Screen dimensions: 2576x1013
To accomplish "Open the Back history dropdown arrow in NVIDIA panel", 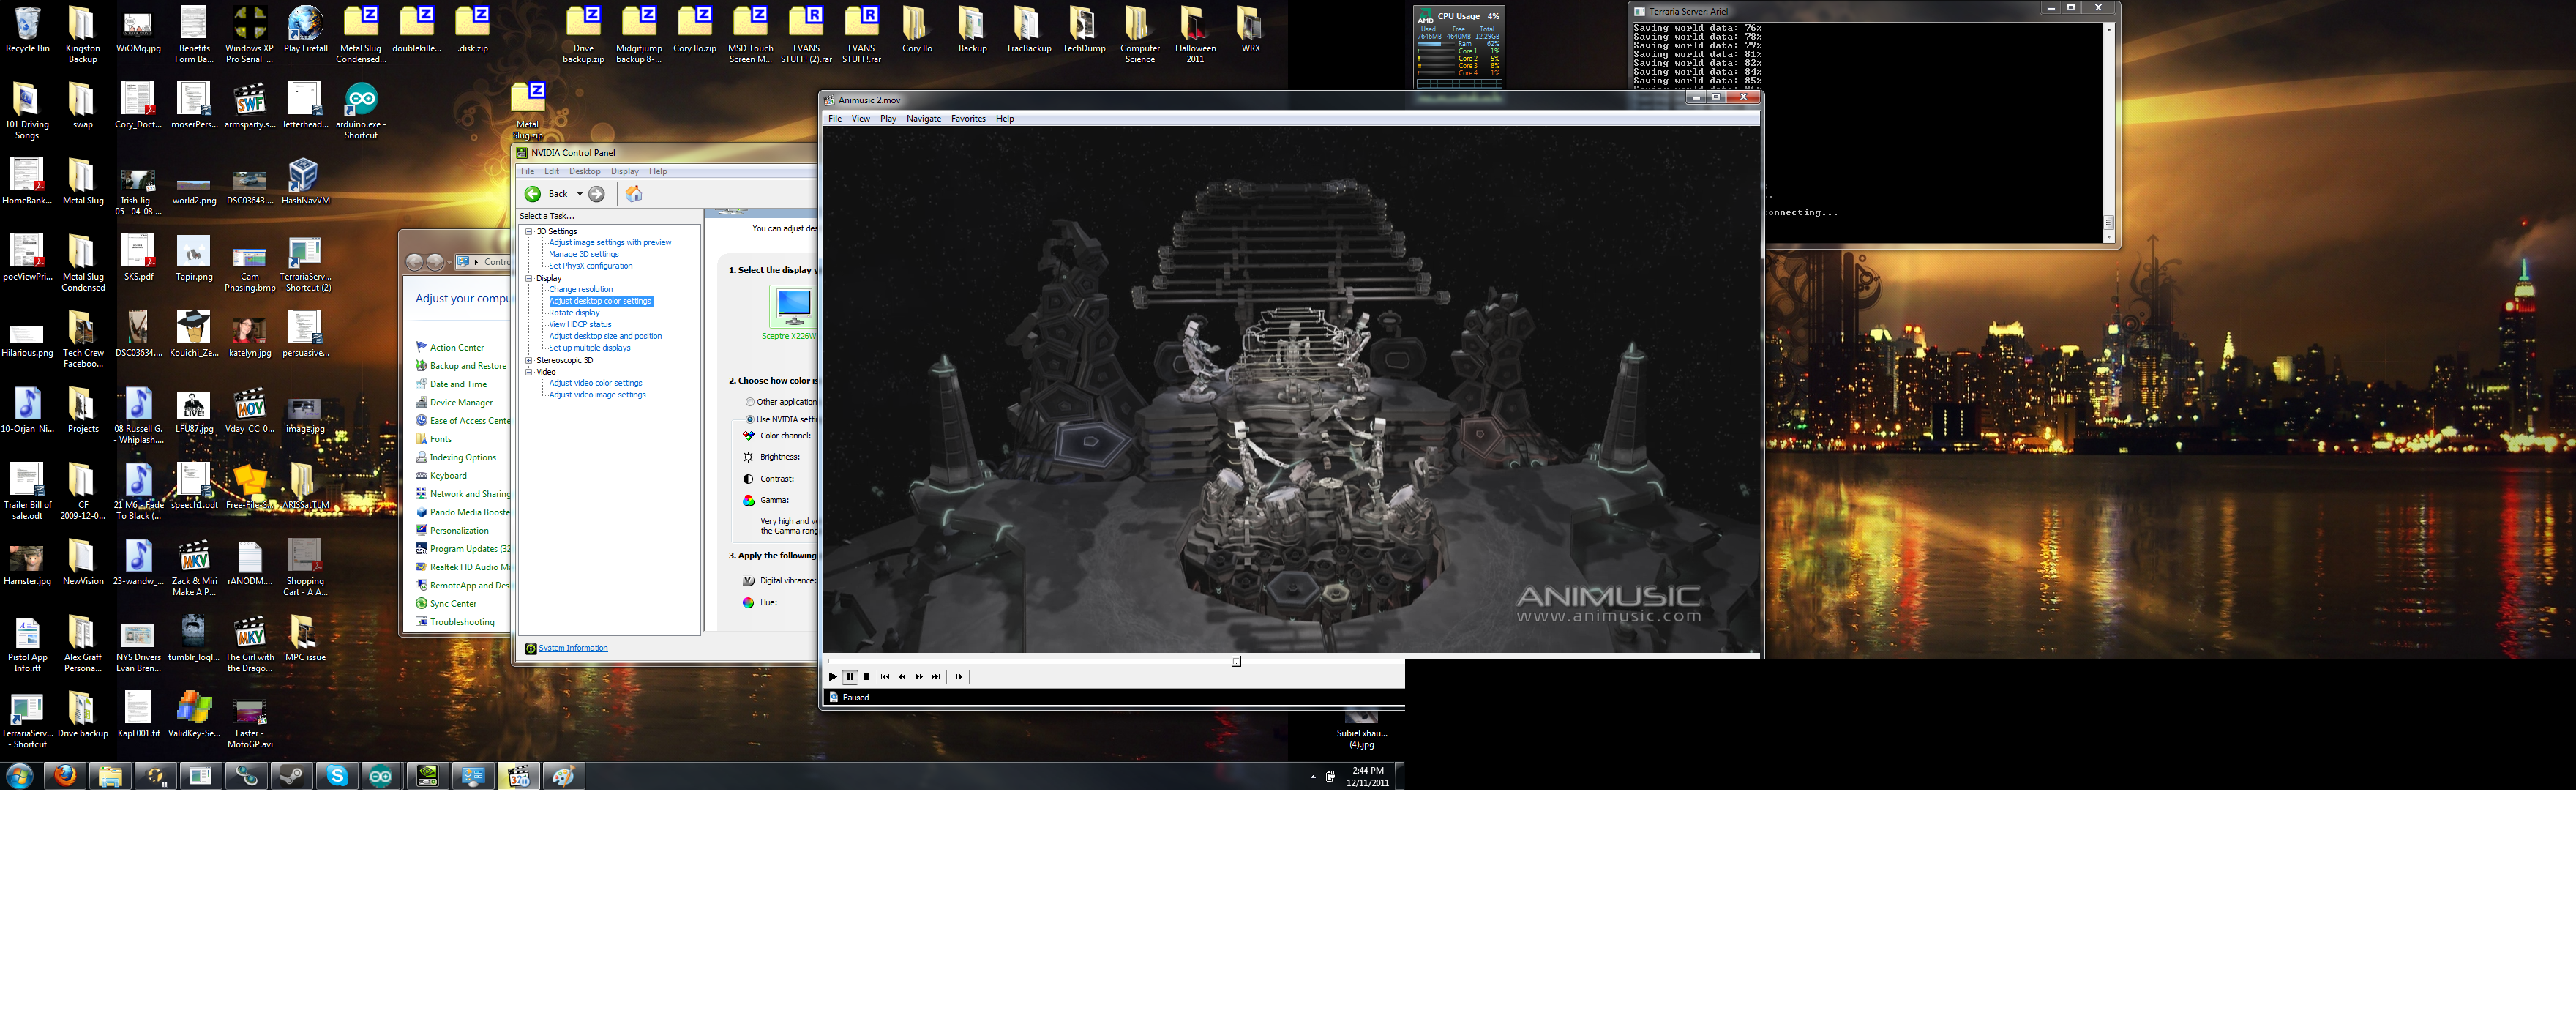I will pyautogui.click(x=579, y=194).
